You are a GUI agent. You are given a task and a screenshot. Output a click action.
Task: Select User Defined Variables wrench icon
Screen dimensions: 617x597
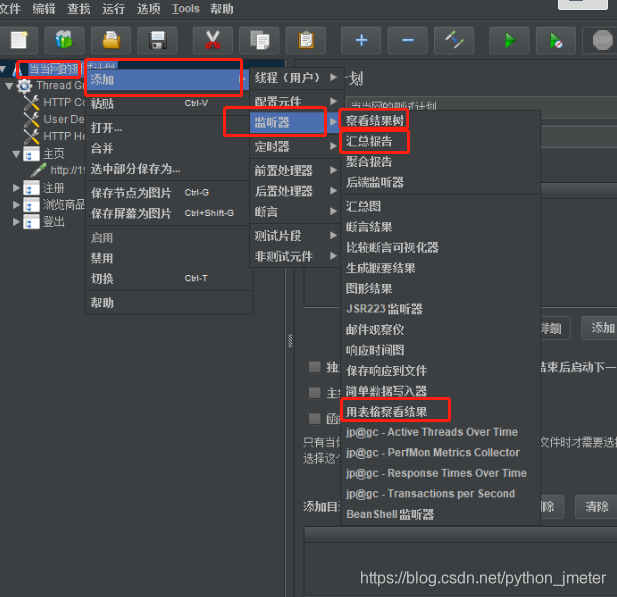pyautogui.click(x=31, y=120)
